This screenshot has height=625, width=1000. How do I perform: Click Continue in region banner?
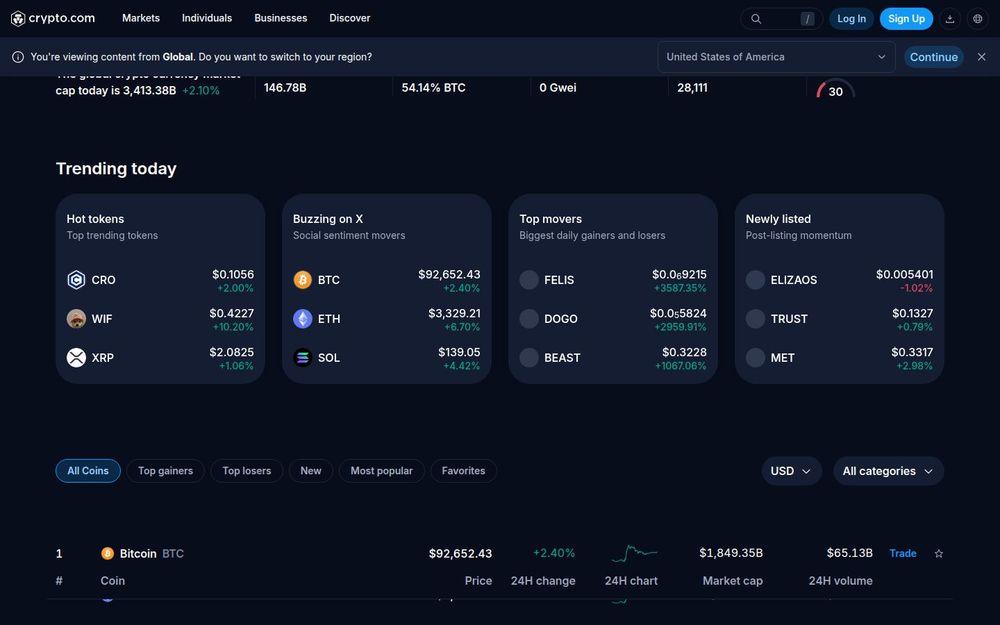(934, 57)
